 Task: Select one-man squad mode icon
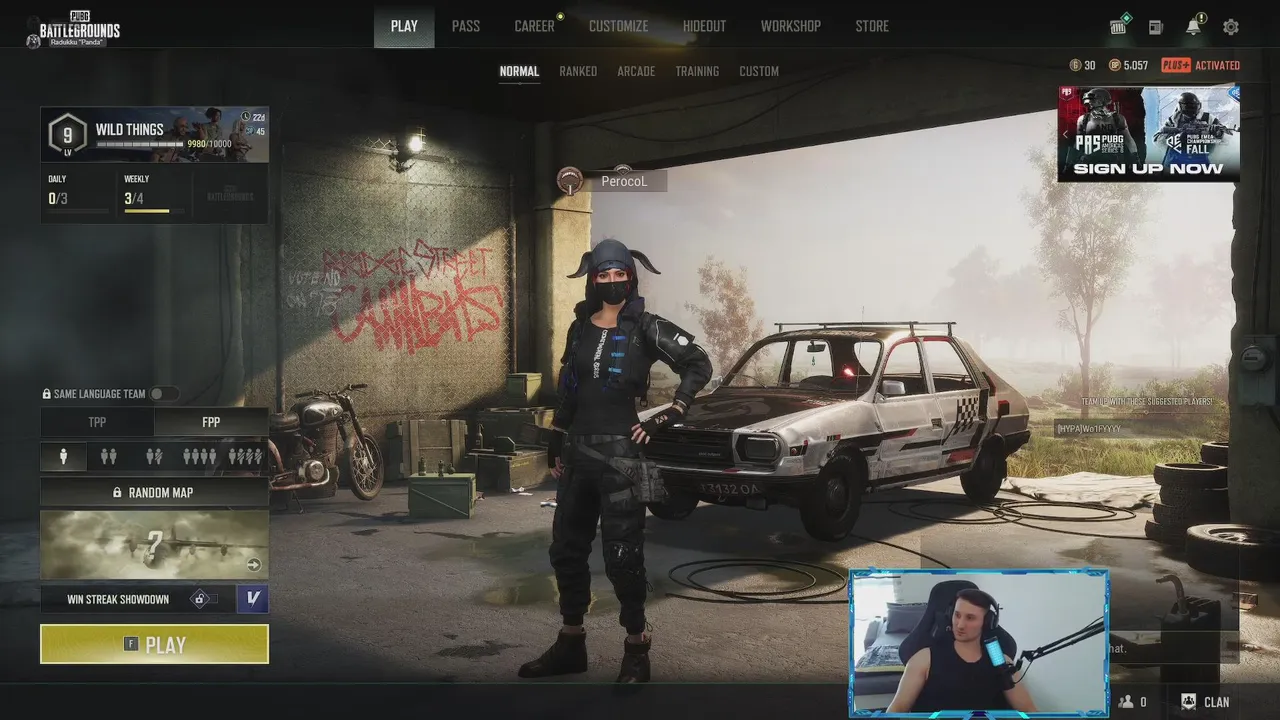(245, 457)
